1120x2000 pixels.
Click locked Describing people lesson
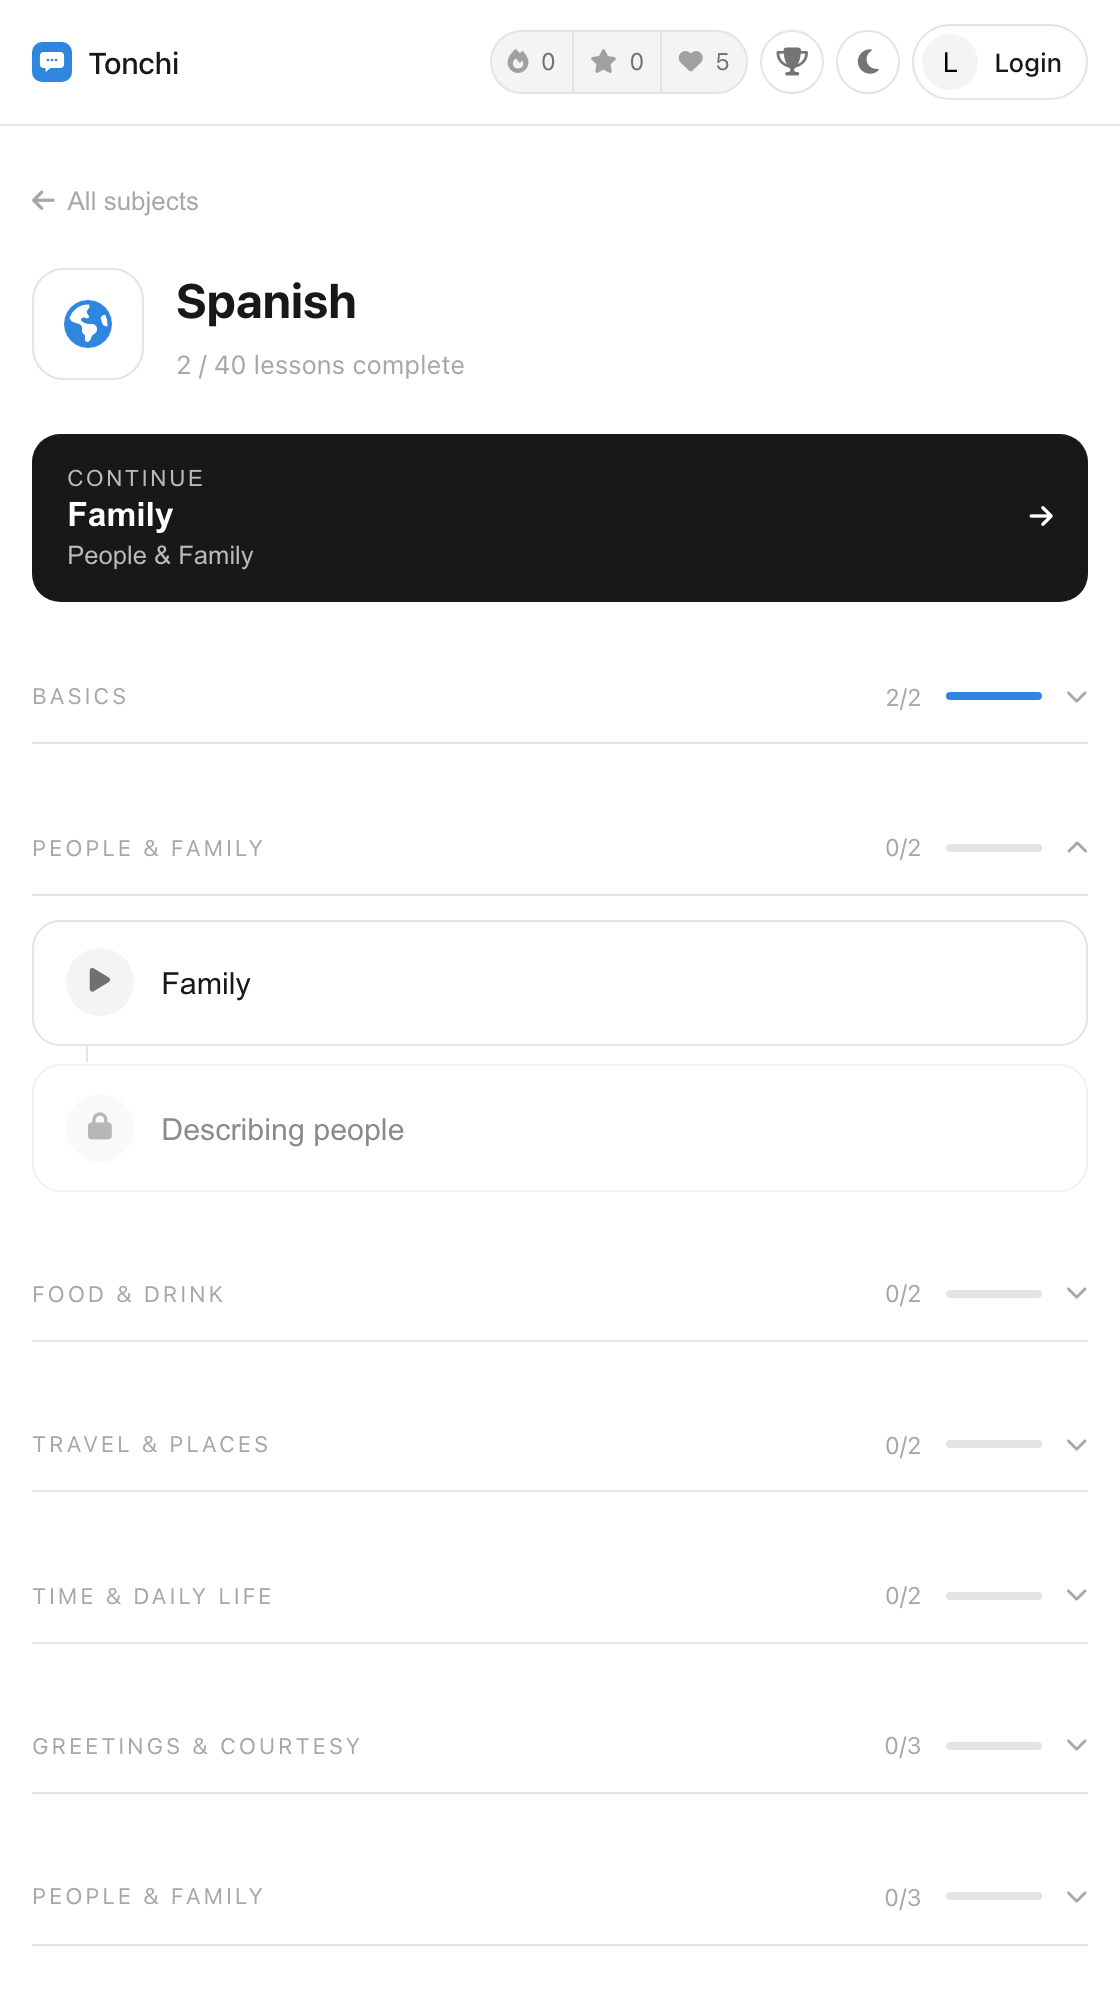pos(560,1128)
